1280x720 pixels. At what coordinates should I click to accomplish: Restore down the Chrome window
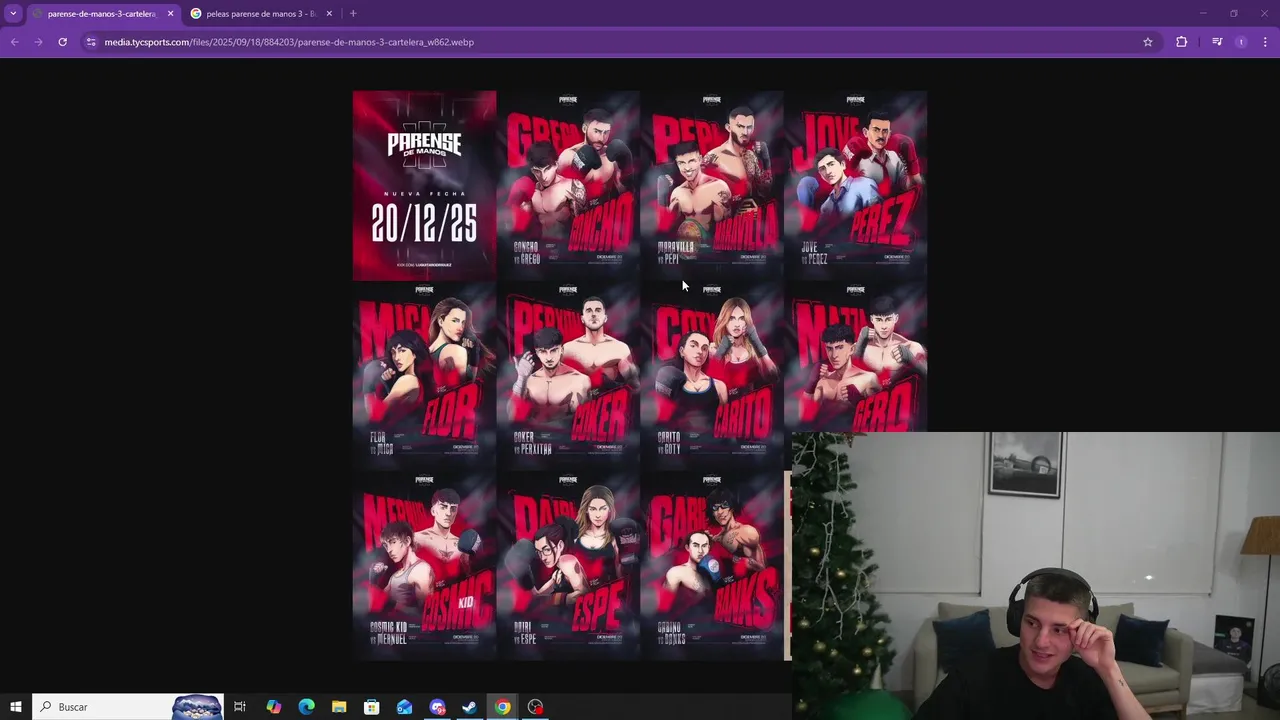1234,13
